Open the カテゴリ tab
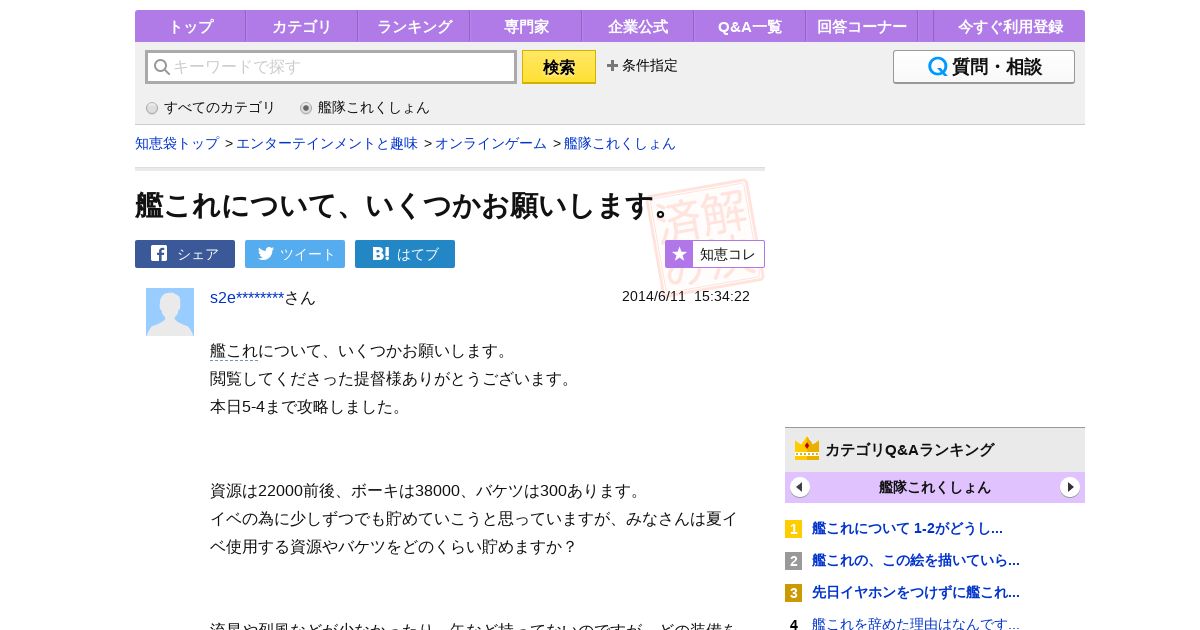This screenshot has width=1200, height=630. coord(302,27)
